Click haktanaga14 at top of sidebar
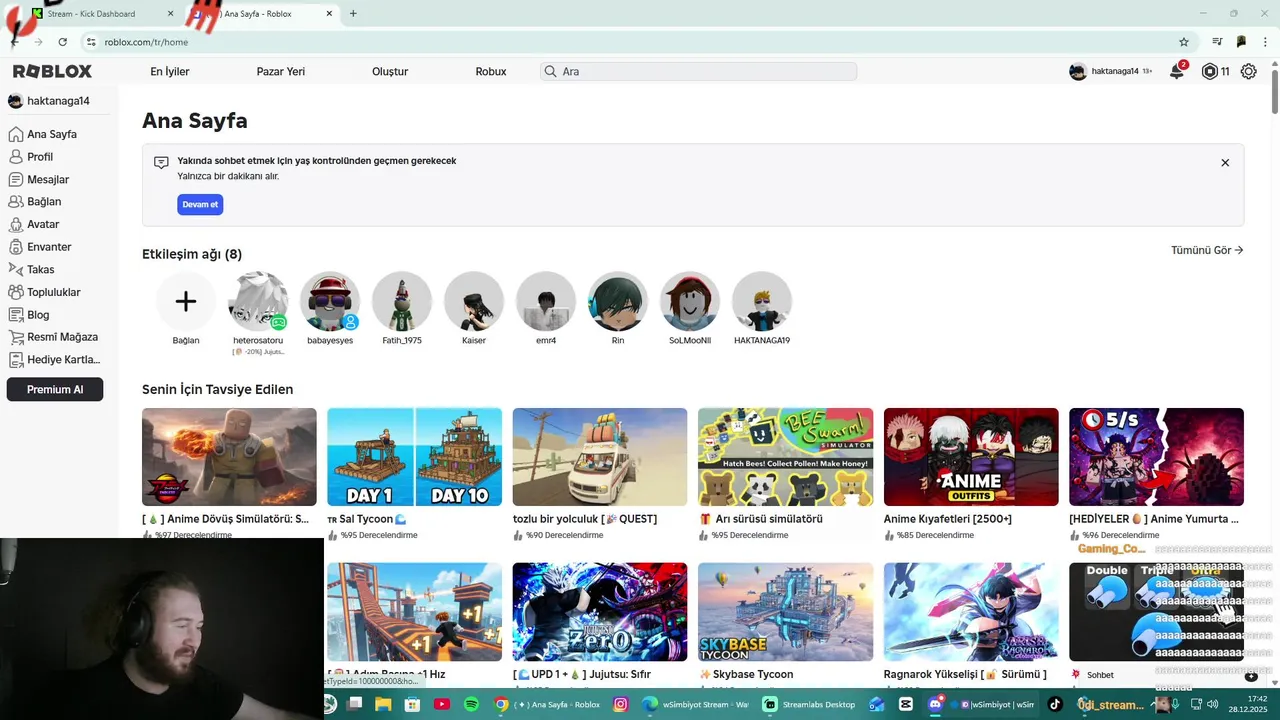1280x720 pixels. click(50, 101)
